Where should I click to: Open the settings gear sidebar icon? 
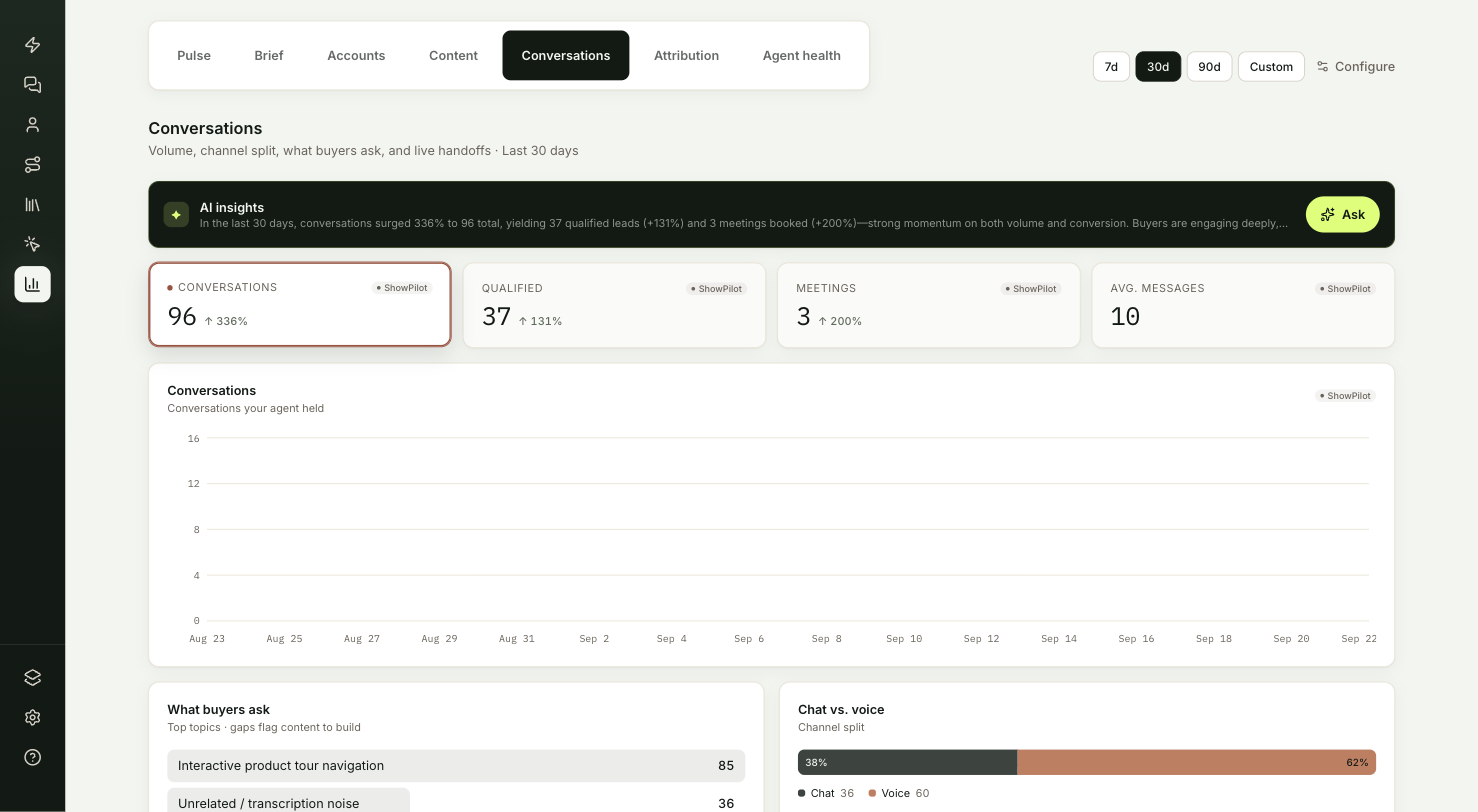(x=32, y=717)
